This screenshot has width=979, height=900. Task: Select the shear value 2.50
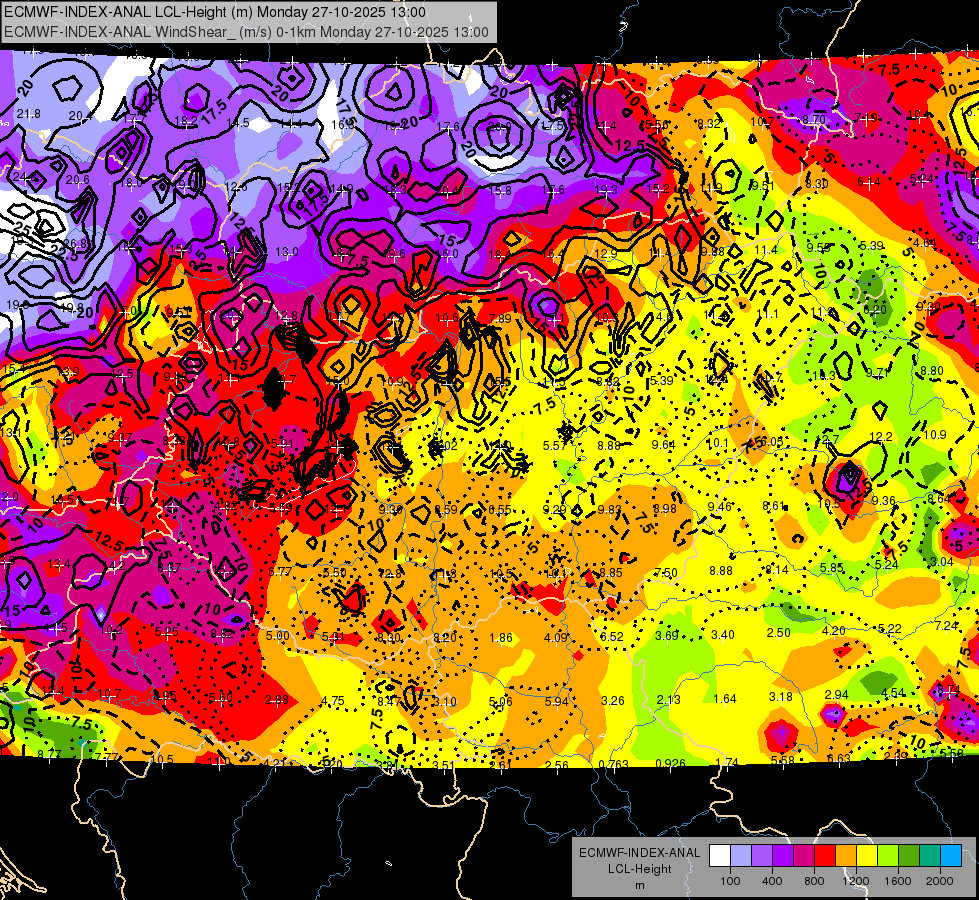tap(779, 633)
